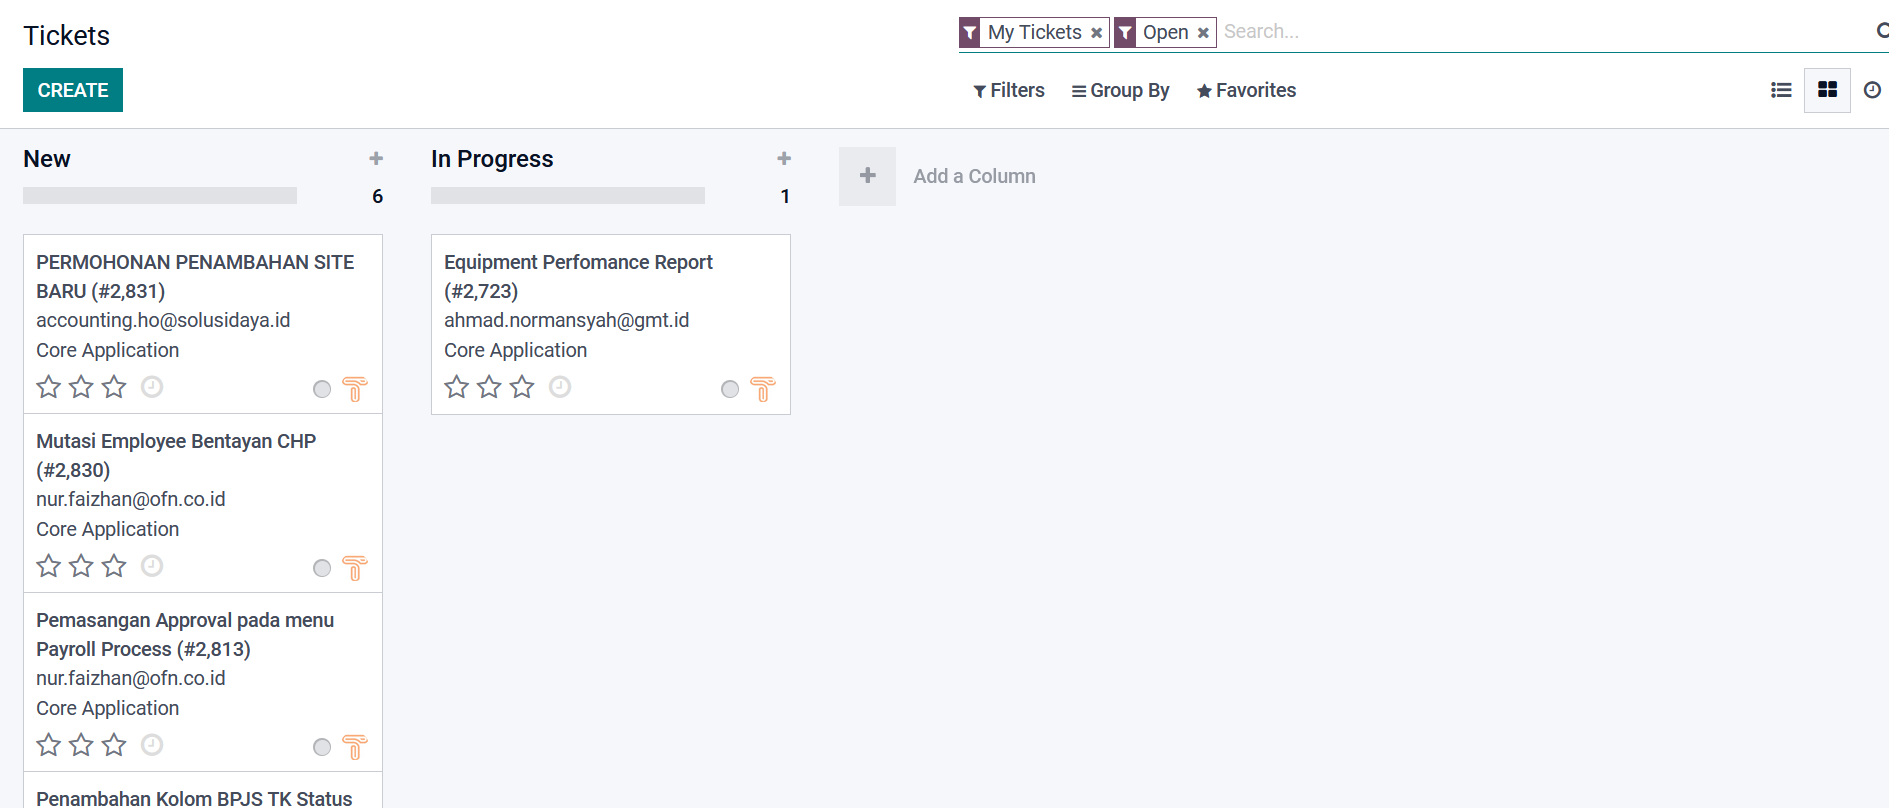Open the Group By dropdown
The width and height of the screenshot is (1889, 808).
1120,90
